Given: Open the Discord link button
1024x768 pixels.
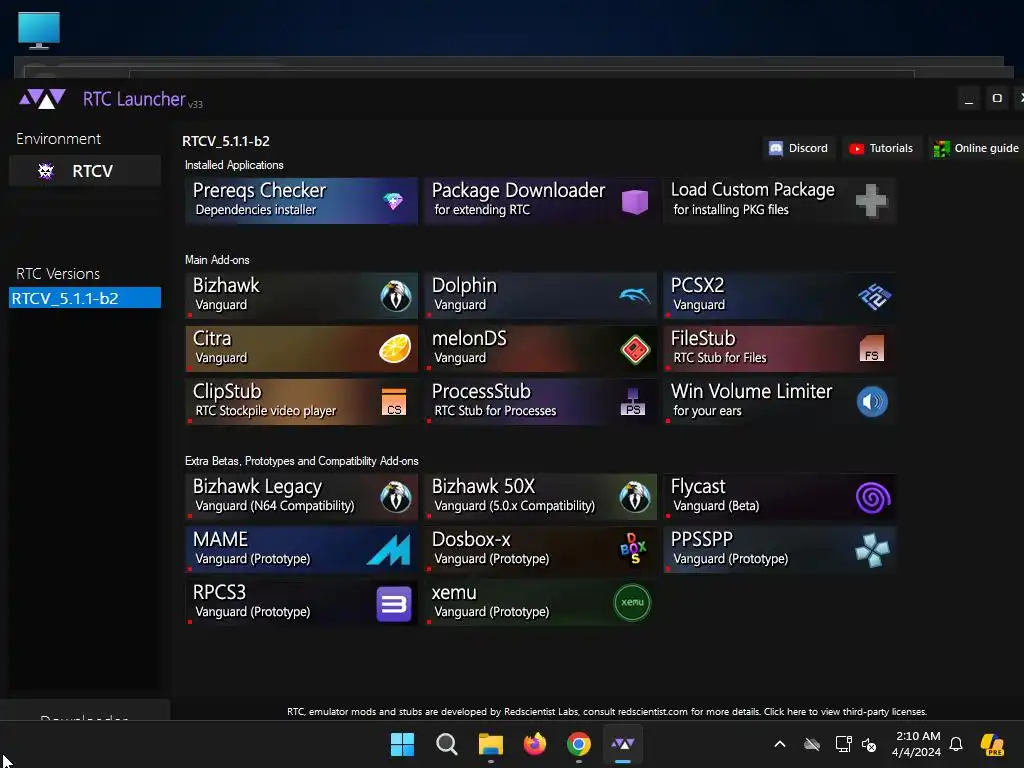Looking at the screenshot, I should (799, 148).
